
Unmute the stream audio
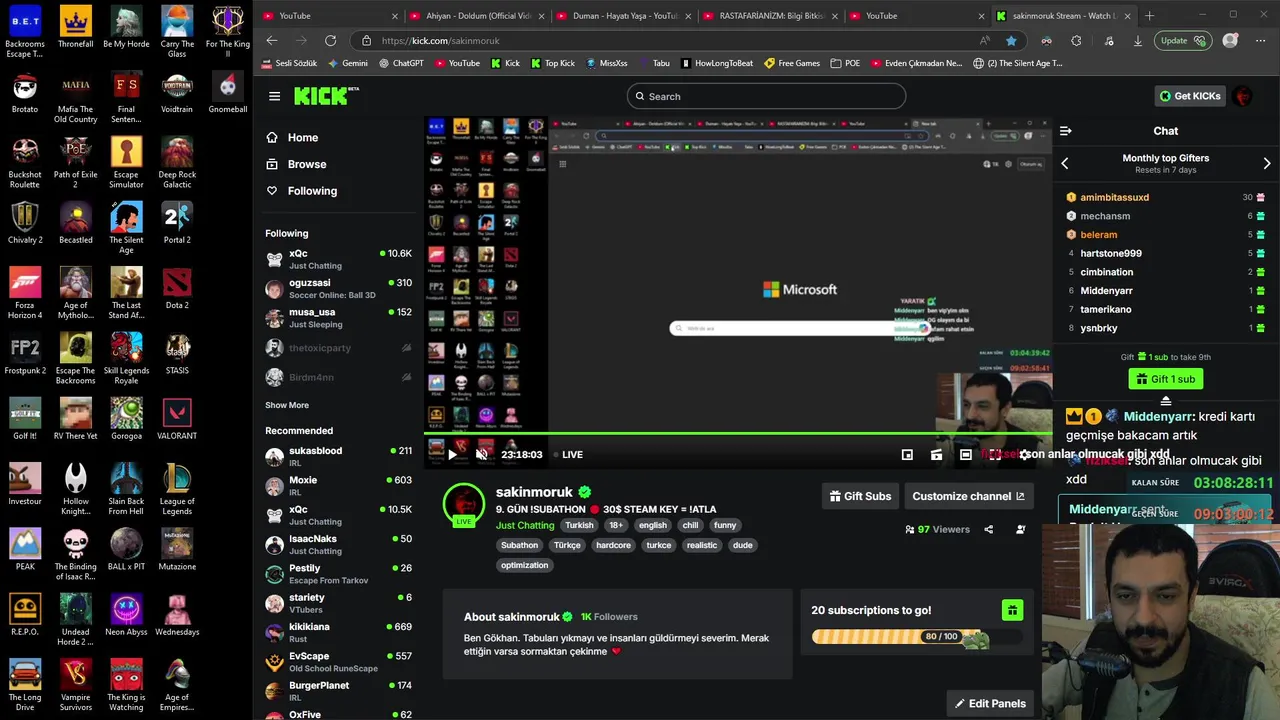481,454
